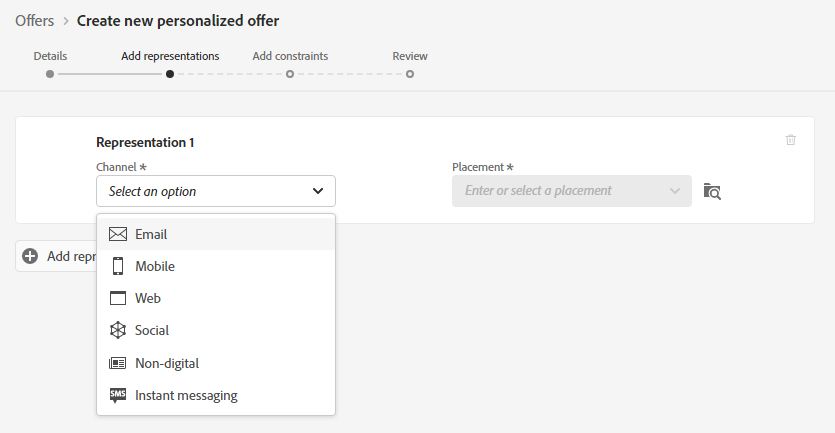This screenshot has height=433, width=835.
Task: Open the placement browse folder-search icon
Action: [712, 191]
